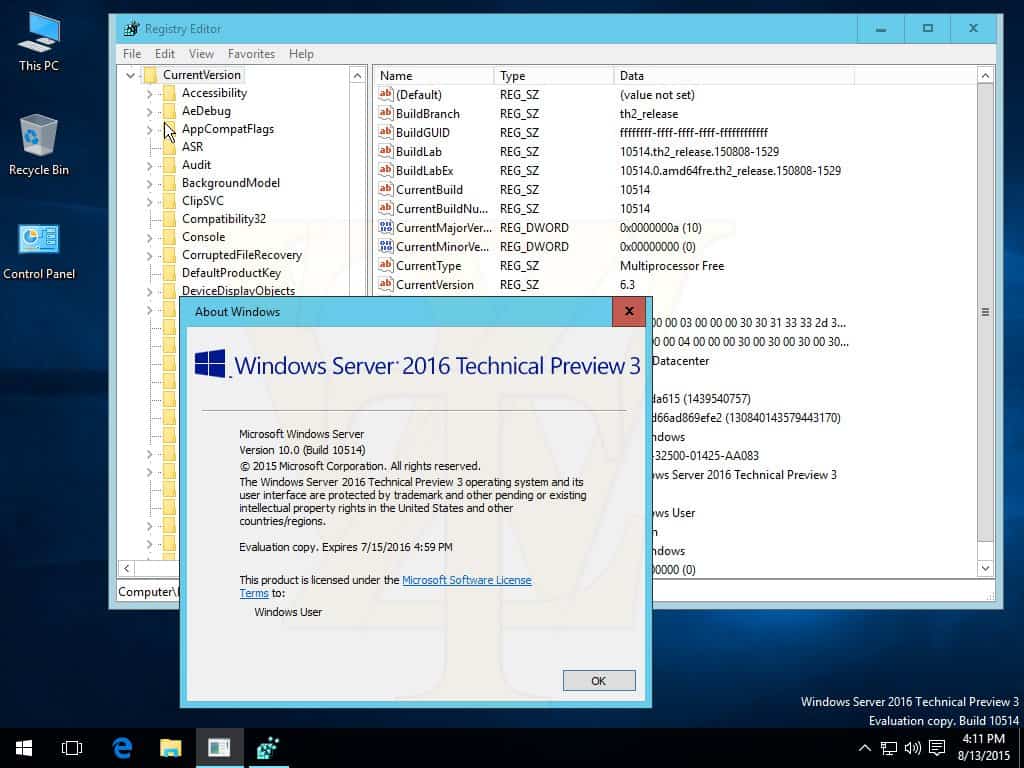The height and width of the screenshot is (768, 1024).
Task: Click the (Default) string value icon
Action: [x=385, y=94]
